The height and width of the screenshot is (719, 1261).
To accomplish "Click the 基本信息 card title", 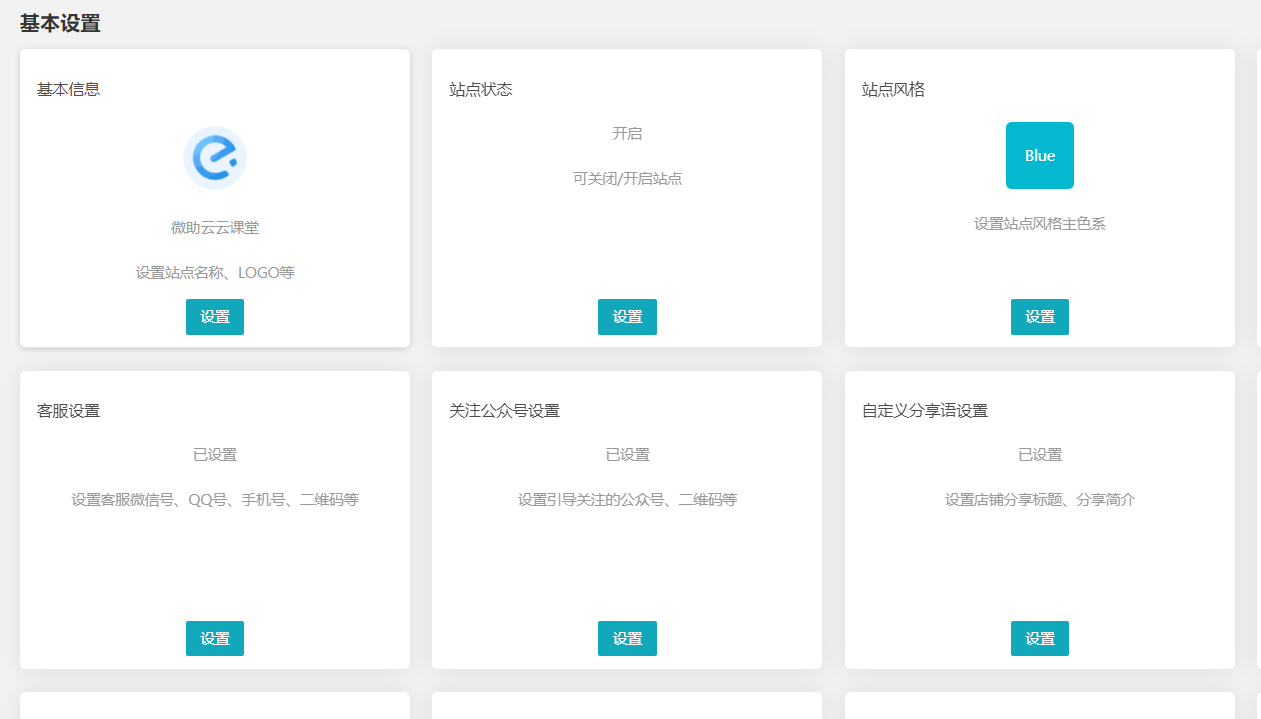I will click(68, 89).
